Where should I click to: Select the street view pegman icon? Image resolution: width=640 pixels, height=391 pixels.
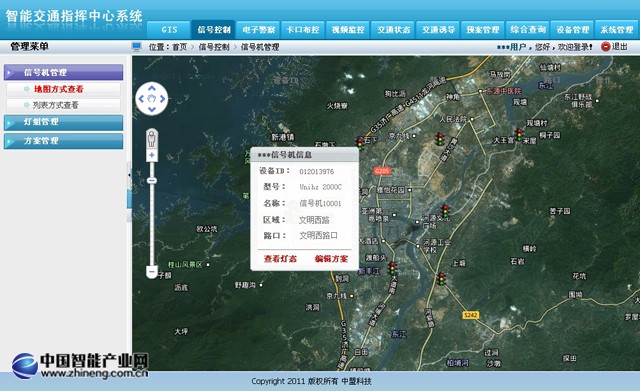click(152, 139)
